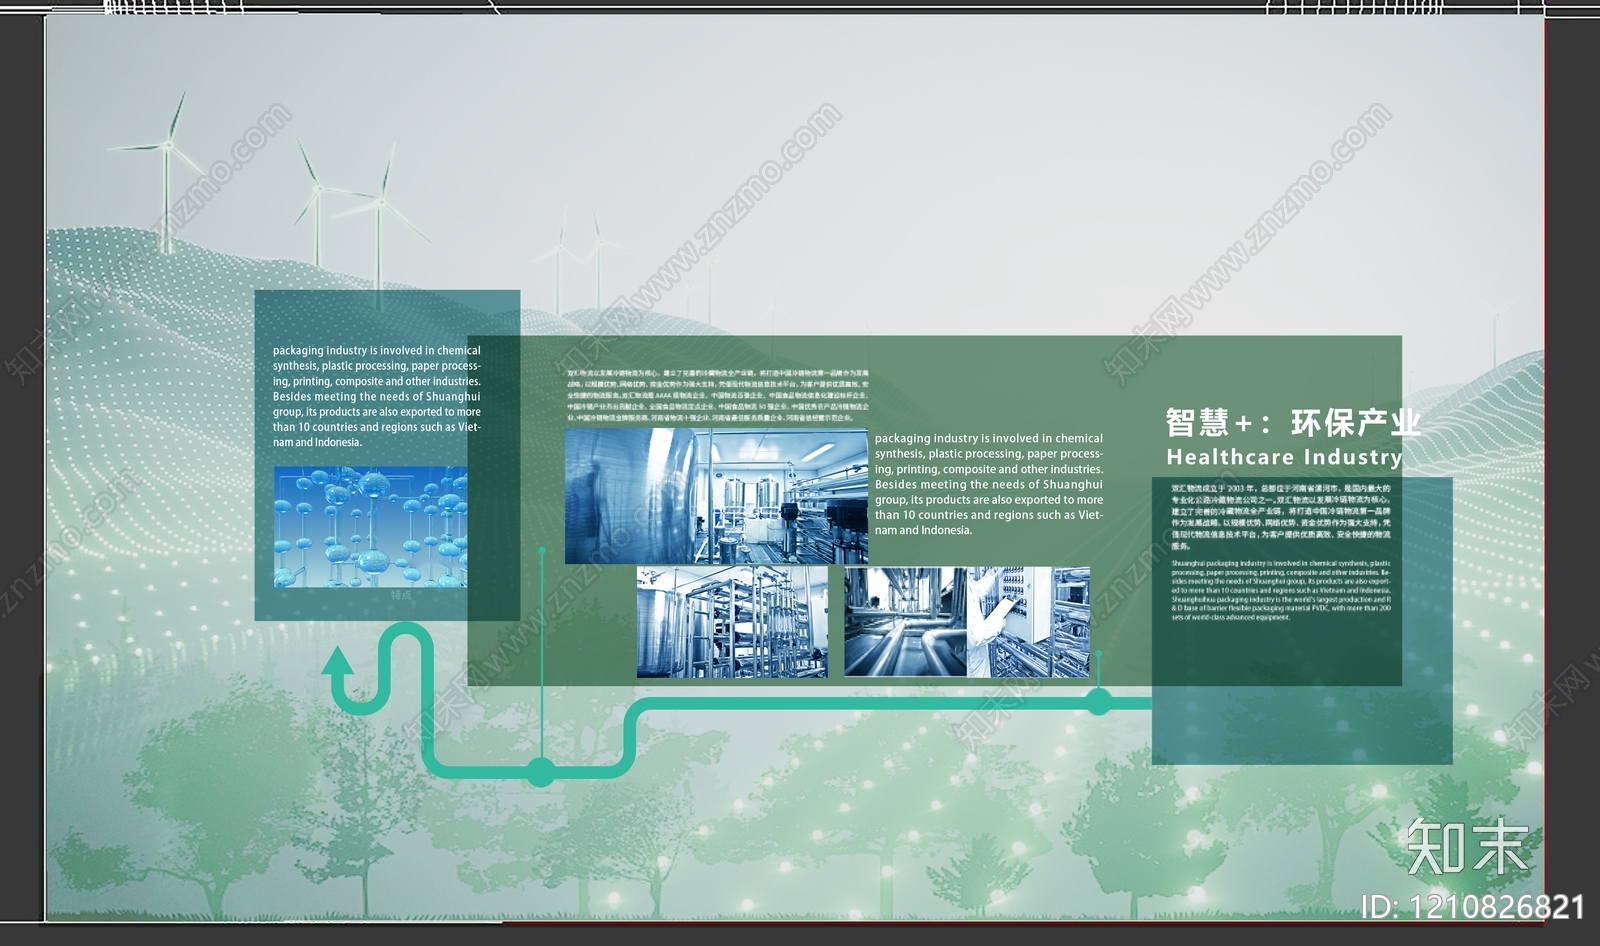
Task: Click the Chinese paragraph above the factory photo
Action: pos(717,395)
